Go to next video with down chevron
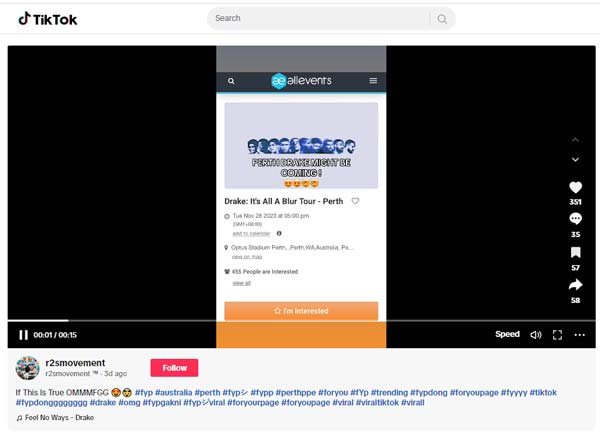 click(x=575, y=160)
